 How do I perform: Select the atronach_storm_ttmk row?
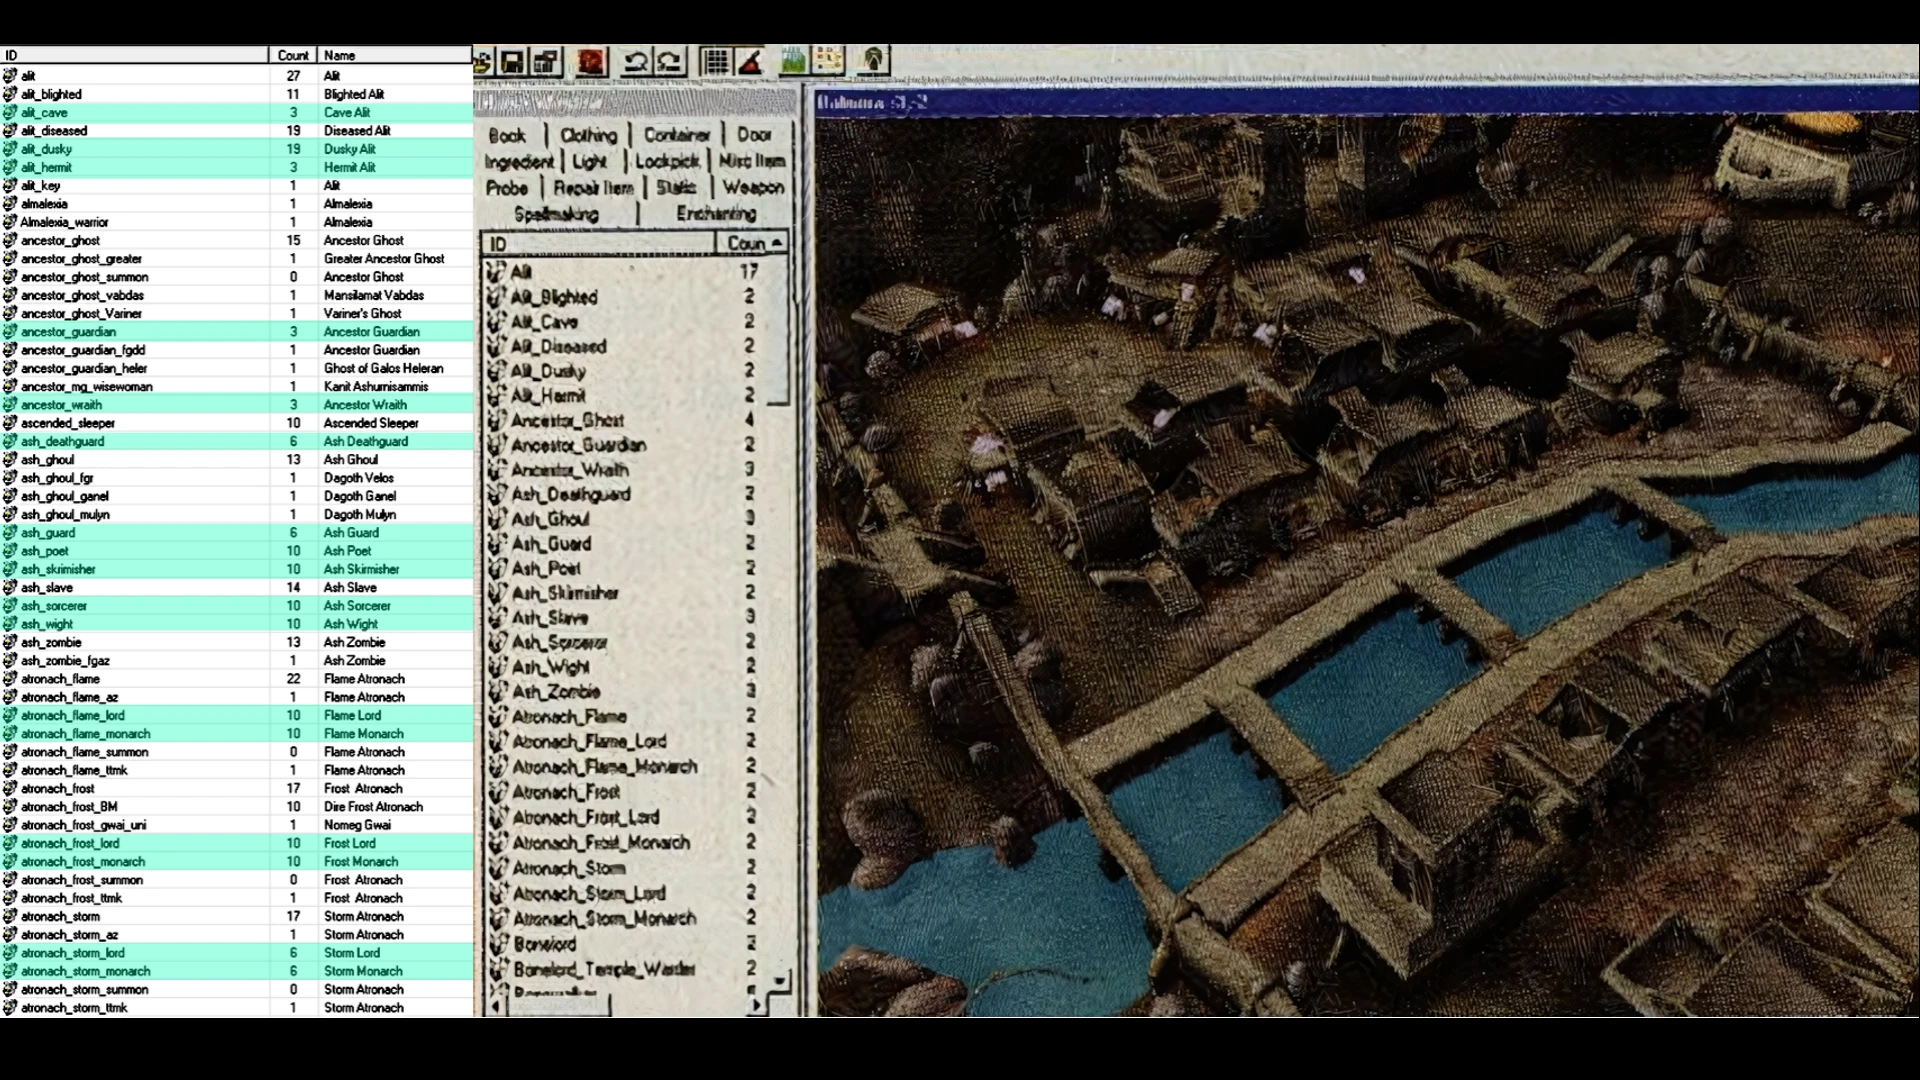click(x=236, y=1008)
